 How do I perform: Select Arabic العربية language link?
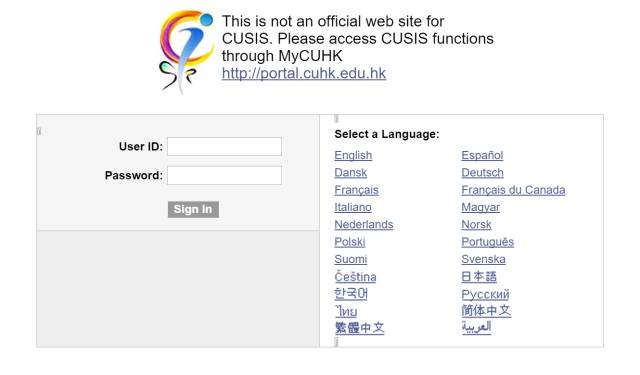click(x=476, y=327)
